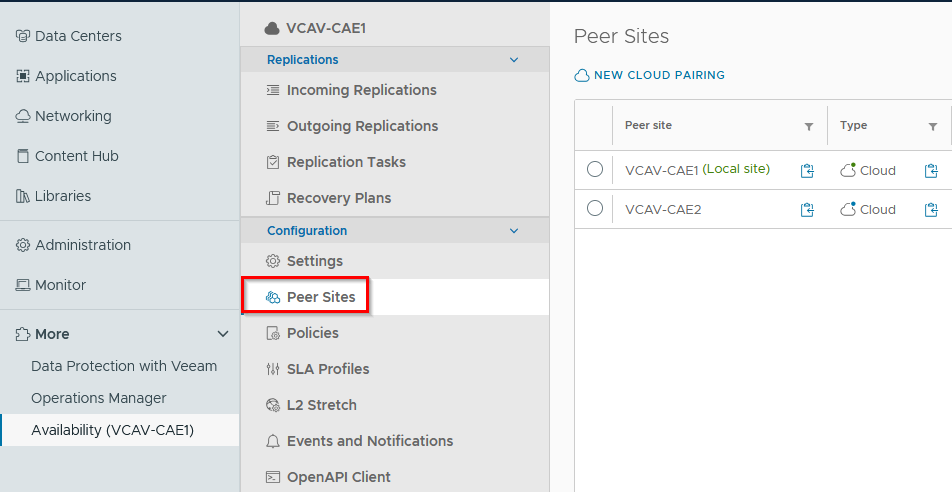952x492 pixels.
Task: Open Events and Notifications bell item
Action: click(369, 441)
